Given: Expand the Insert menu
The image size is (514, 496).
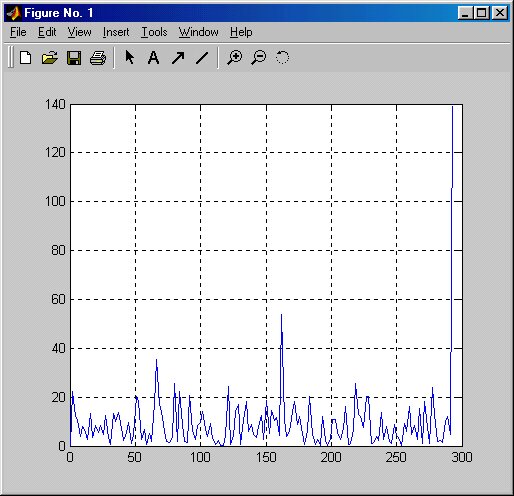Looking at the screenshot, I should [x=116, y=32].
